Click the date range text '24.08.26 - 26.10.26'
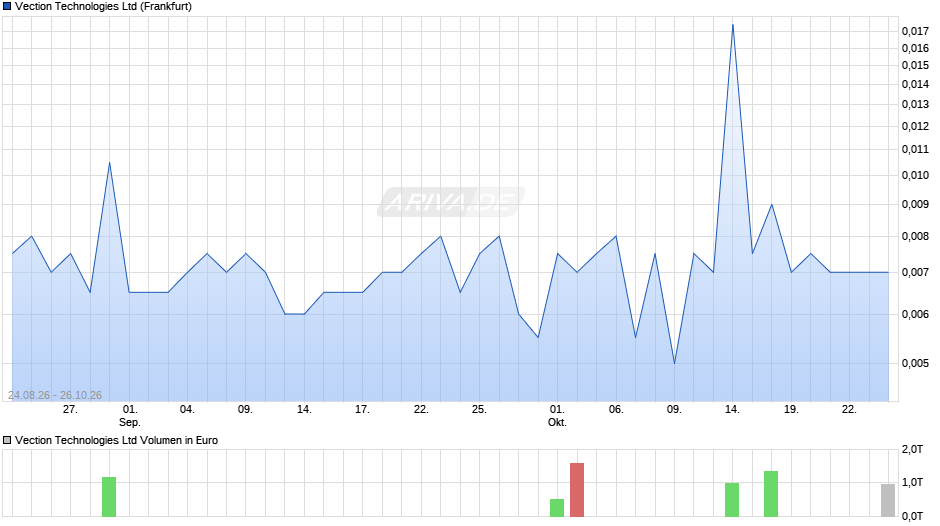The width and height of the screenshot is (940, 526). pyautogui.click(x=55, y=395)
